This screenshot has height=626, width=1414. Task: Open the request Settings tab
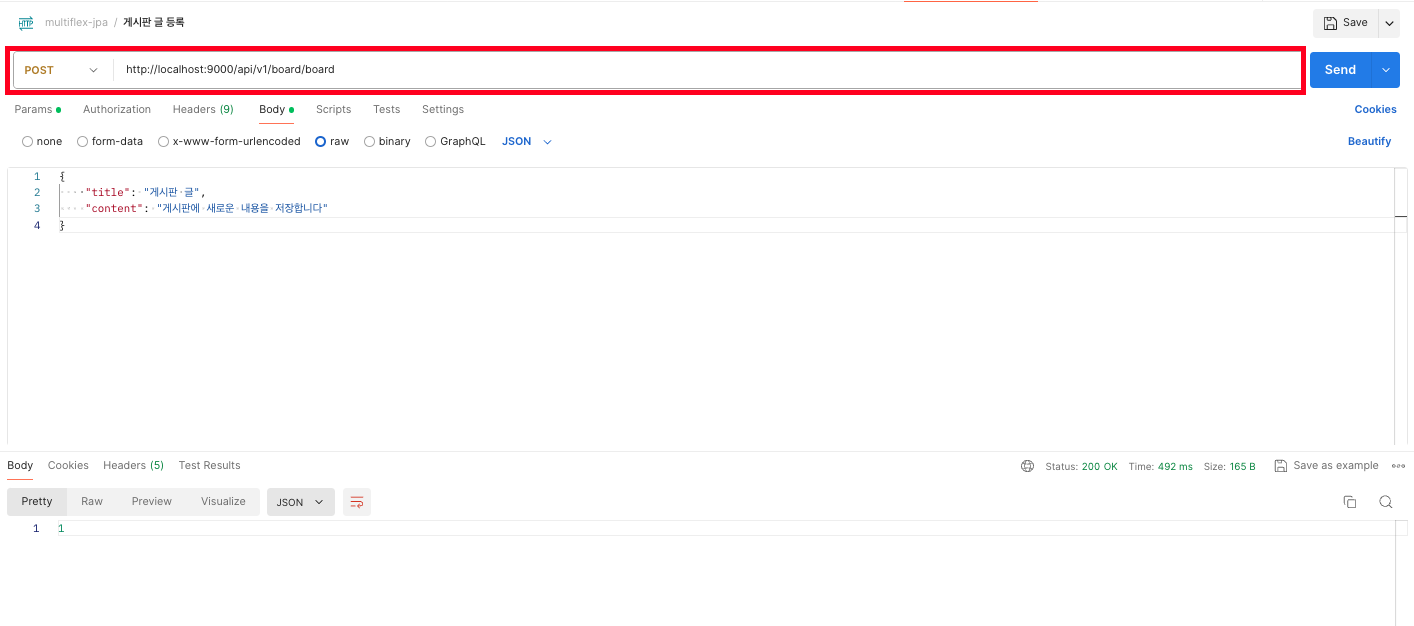443,110
